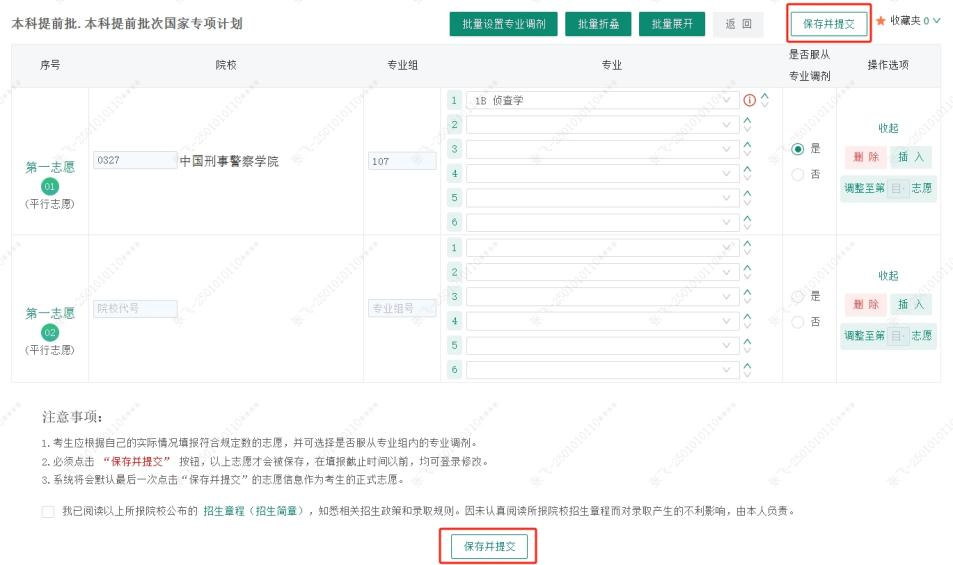
Task: Collapse first 志愿 using 收起
Action: pyautogui.click(x=888, y=128)
